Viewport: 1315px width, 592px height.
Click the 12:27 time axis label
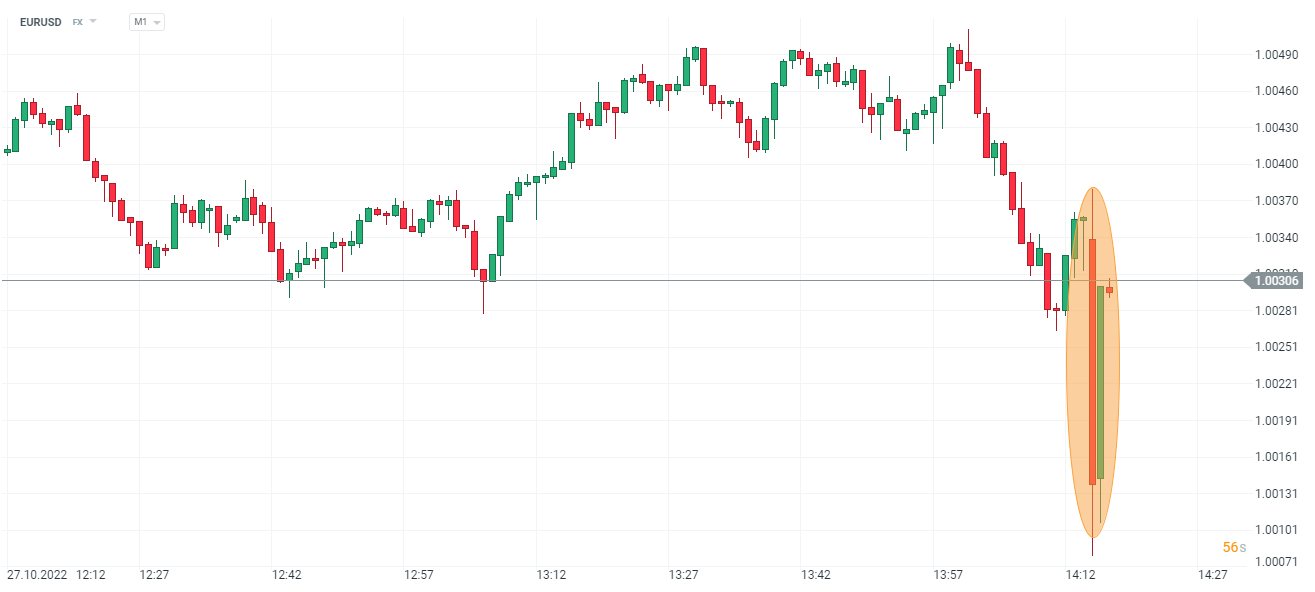pos(154,575)
